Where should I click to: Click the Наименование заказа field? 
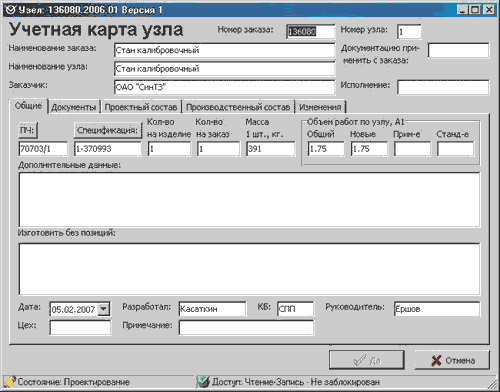coord(224,50)
